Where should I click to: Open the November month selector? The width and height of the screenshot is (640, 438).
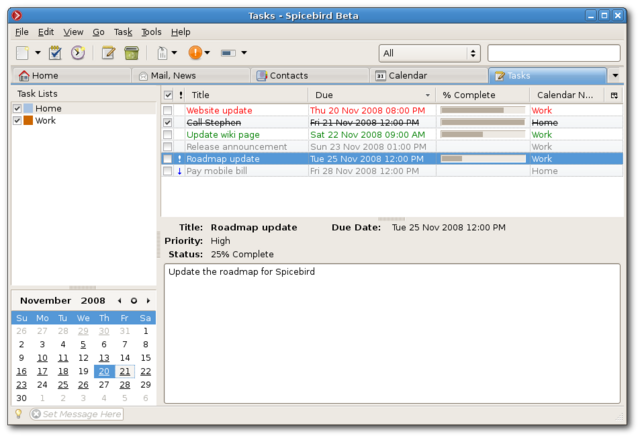(46, 301)
